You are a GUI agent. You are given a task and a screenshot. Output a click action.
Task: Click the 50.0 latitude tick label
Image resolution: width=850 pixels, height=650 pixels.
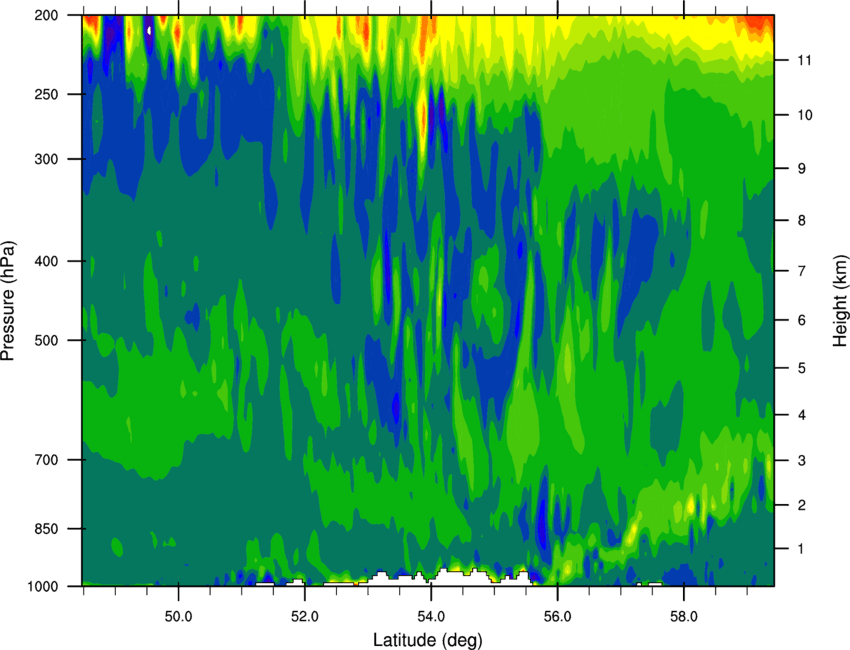[x=178, y=616]
